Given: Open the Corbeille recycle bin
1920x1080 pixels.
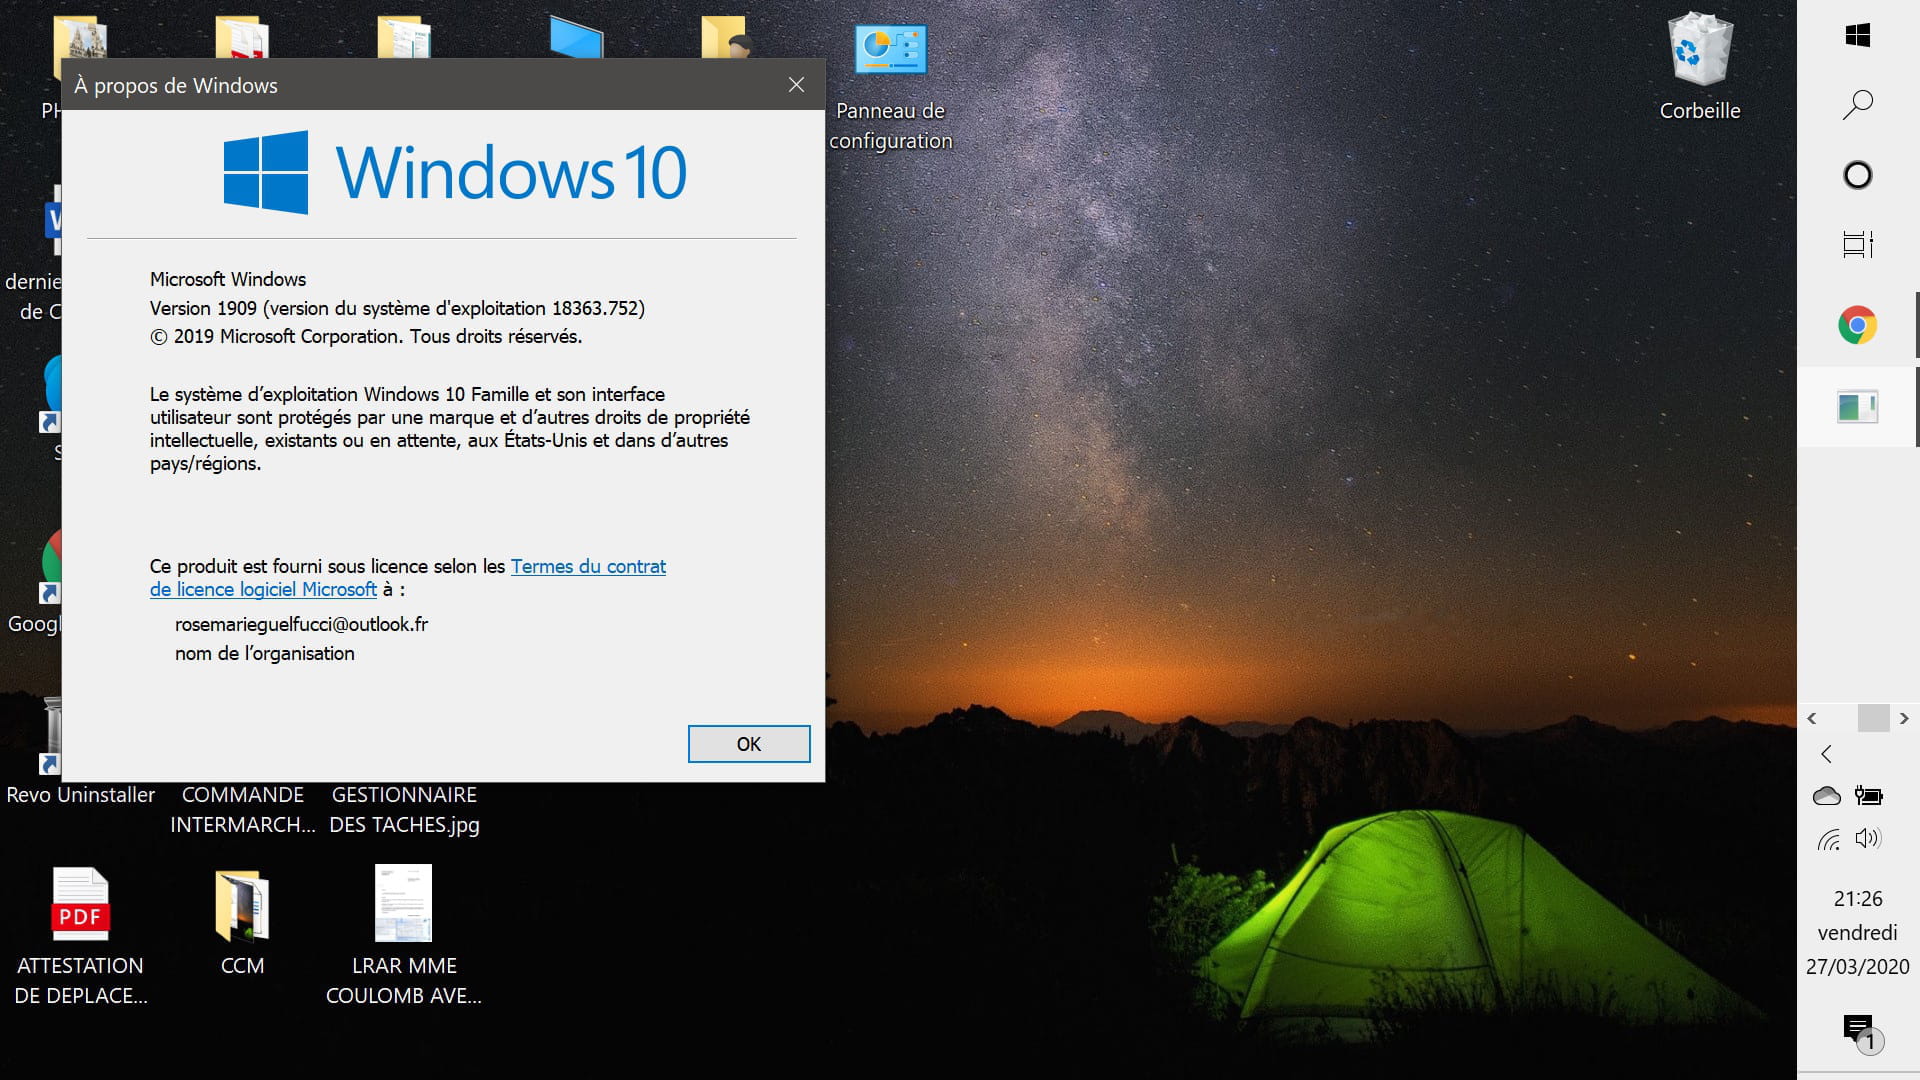Looking at the screenshot, I should coord(1700,68).
